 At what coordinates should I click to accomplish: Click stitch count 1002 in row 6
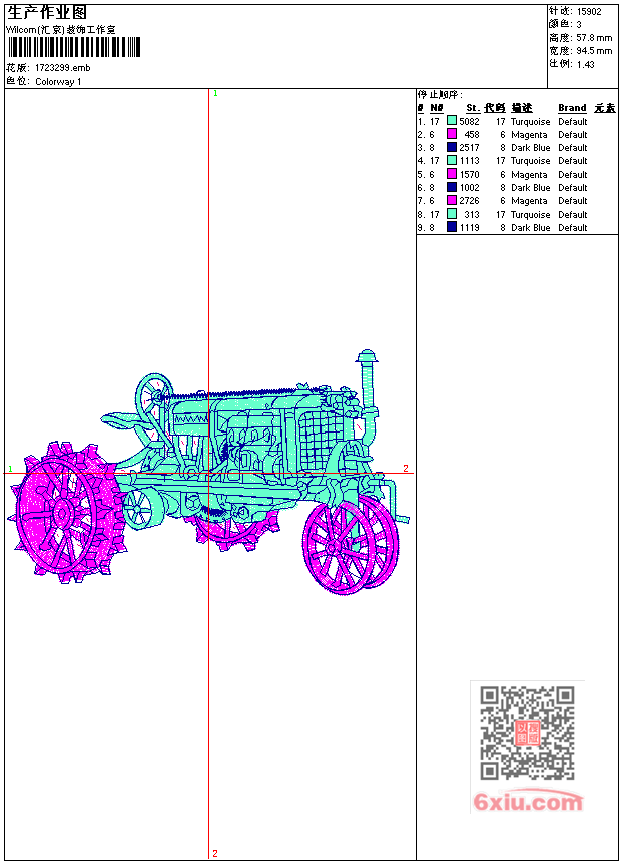point(470,188)
